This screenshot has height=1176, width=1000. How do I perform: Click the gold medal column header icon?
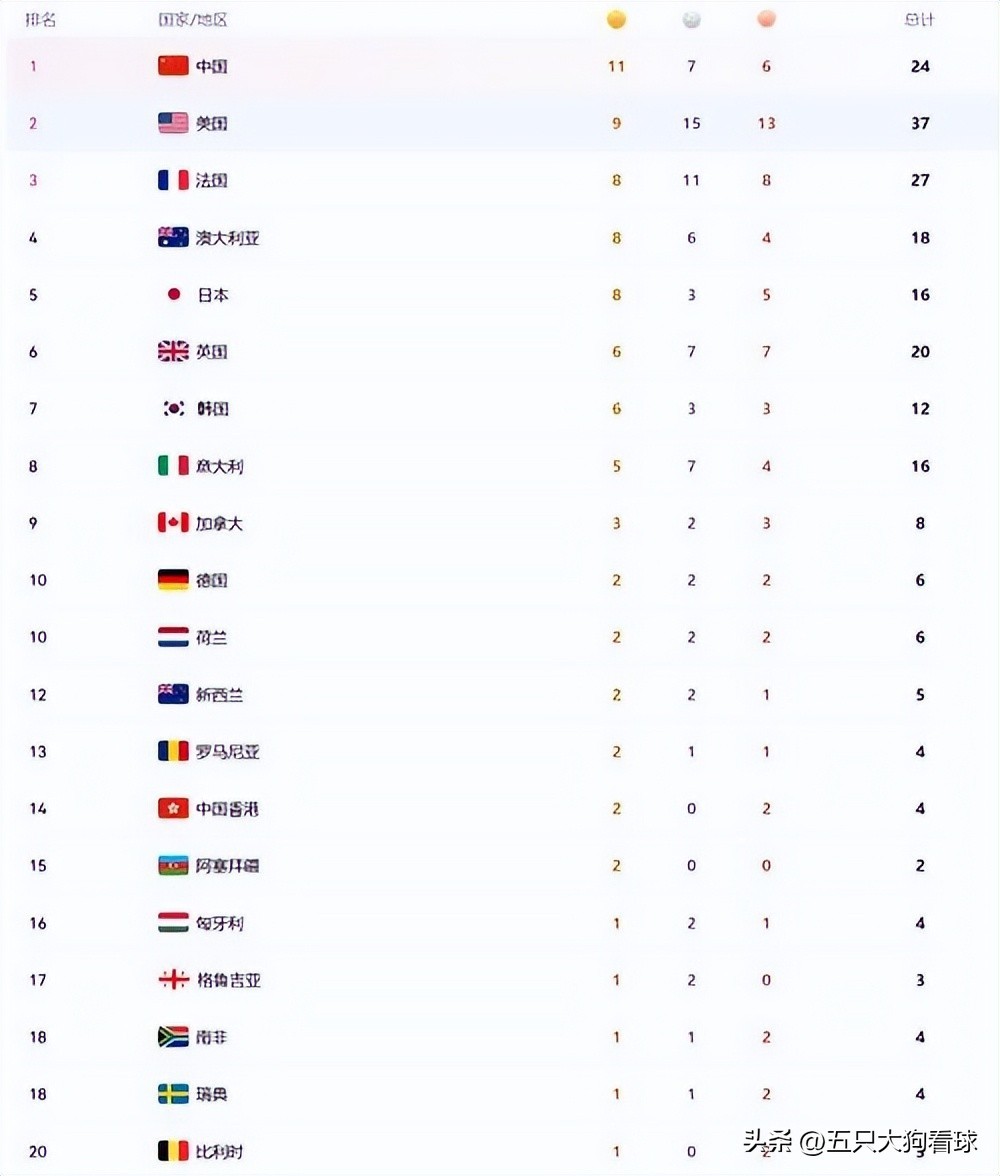[616, 20]
